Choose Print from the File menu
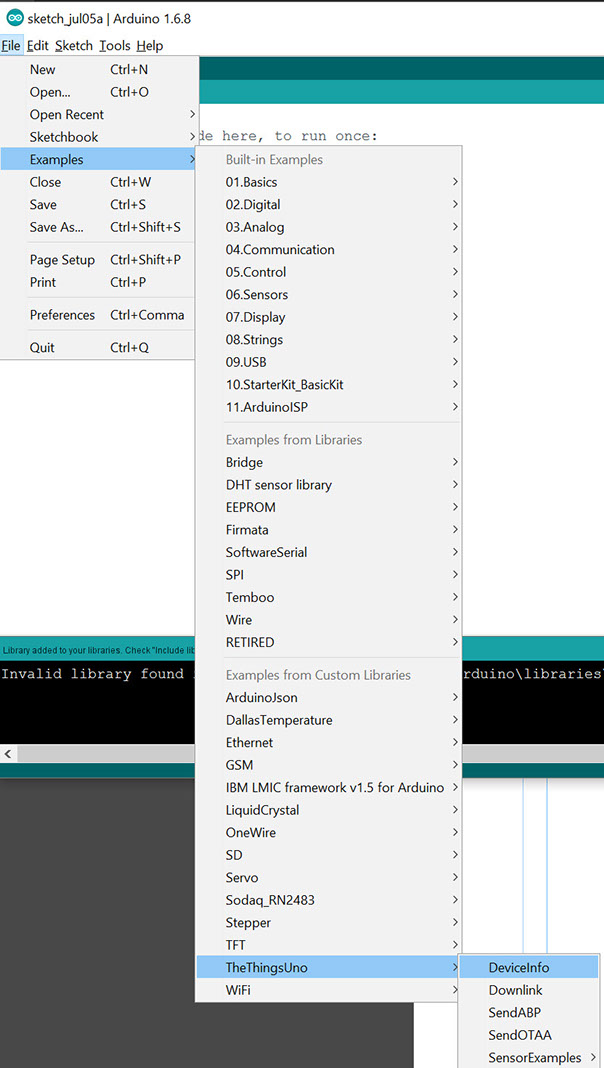The width and height of the screenshot is (604, 1068). [x=99, y=282]
